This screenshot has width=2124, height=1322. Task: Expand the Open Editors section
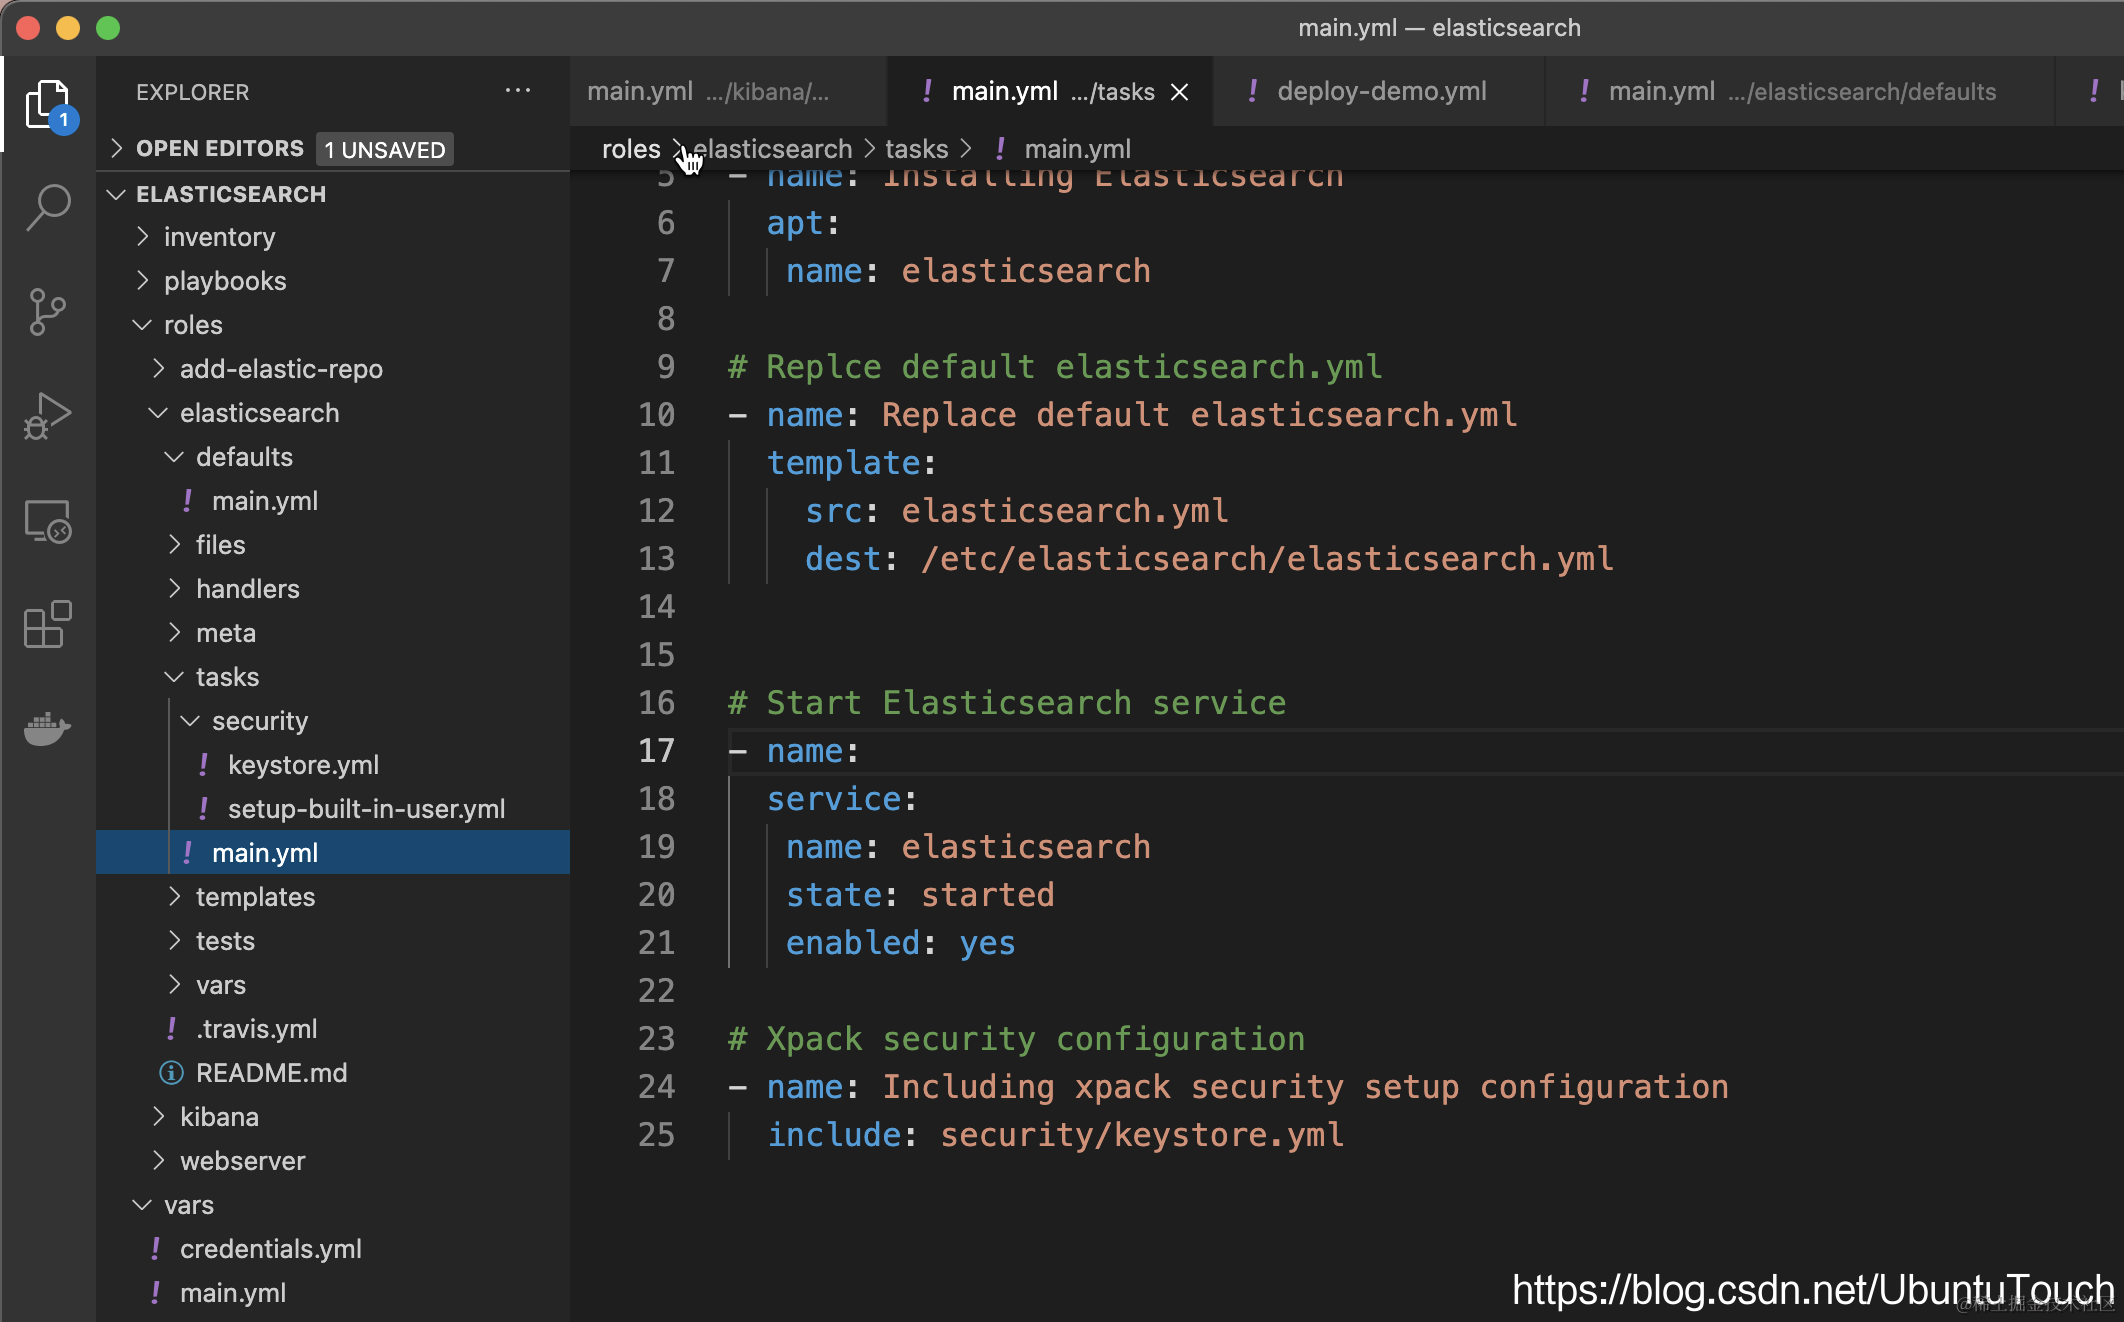(219, 149)
